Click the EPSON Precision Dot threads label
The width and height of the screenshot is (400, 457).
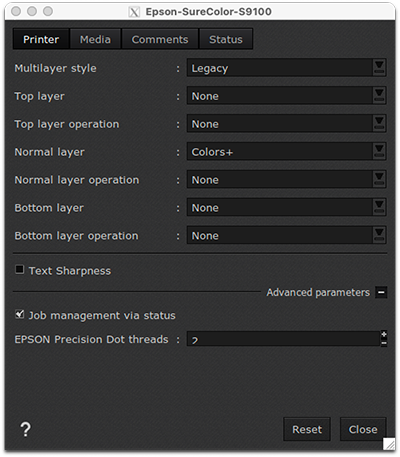91,339
